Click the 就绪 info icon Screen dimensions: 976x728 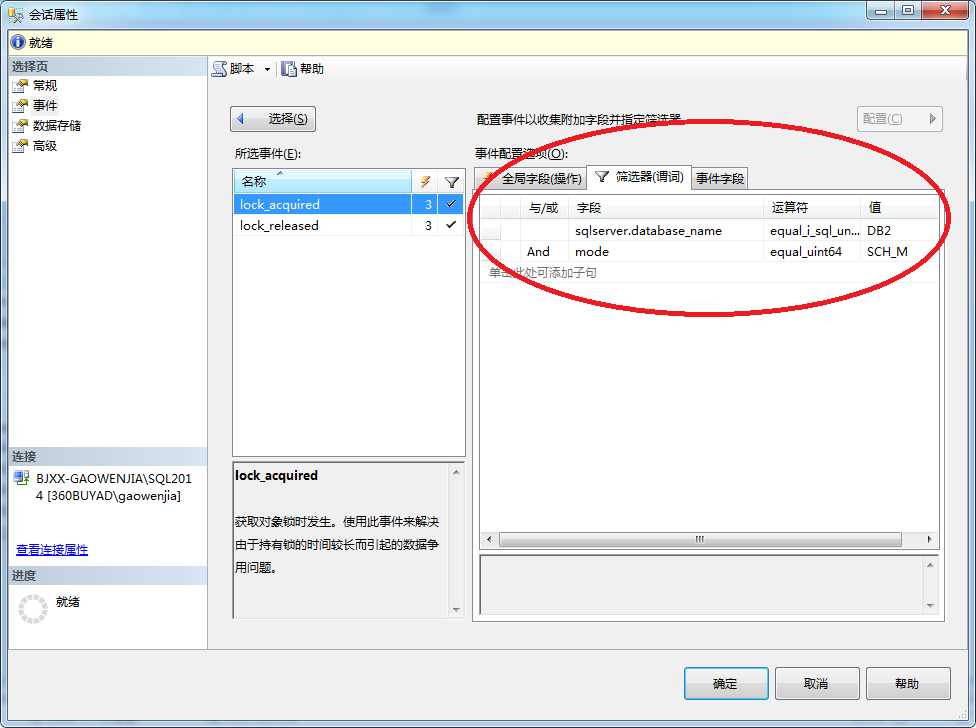point(18,42)
